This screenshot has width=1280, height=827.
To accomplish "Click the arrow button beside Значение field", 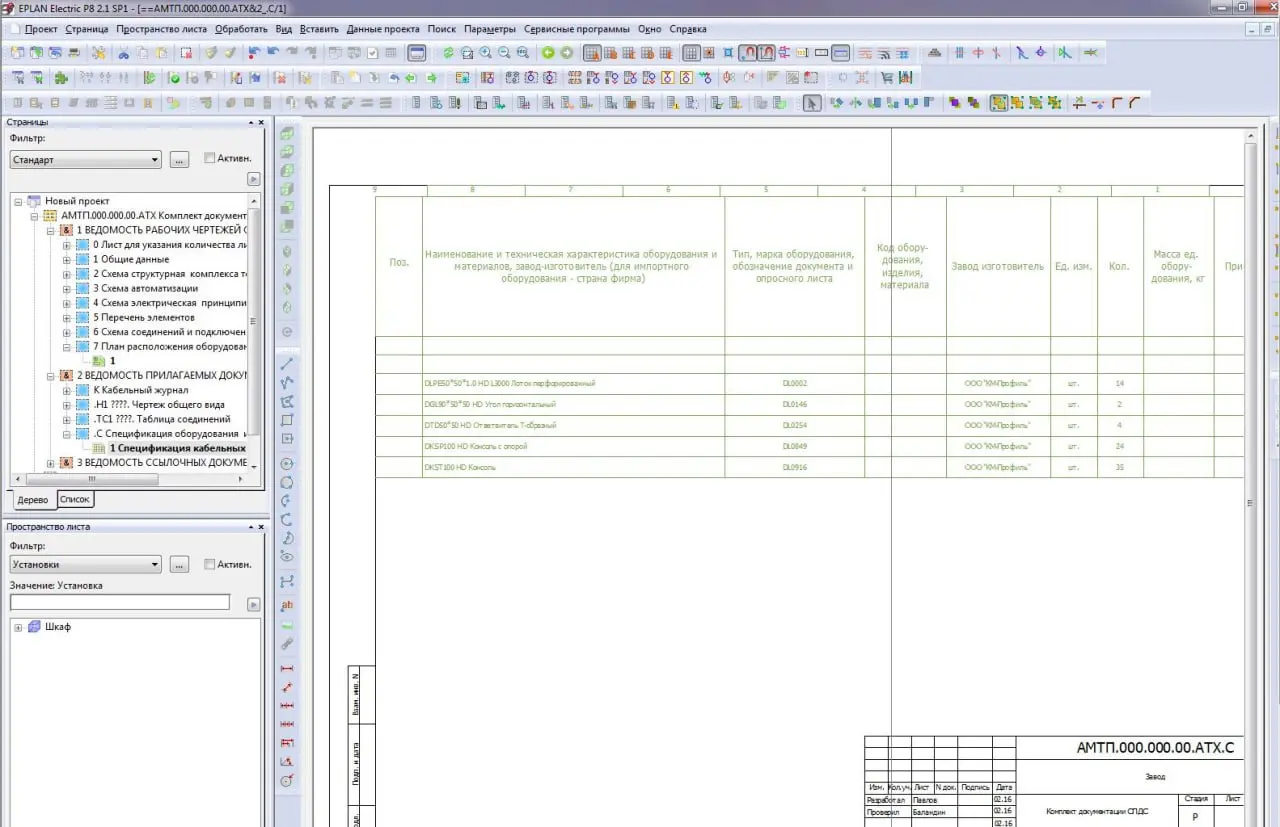I will 253,604.
